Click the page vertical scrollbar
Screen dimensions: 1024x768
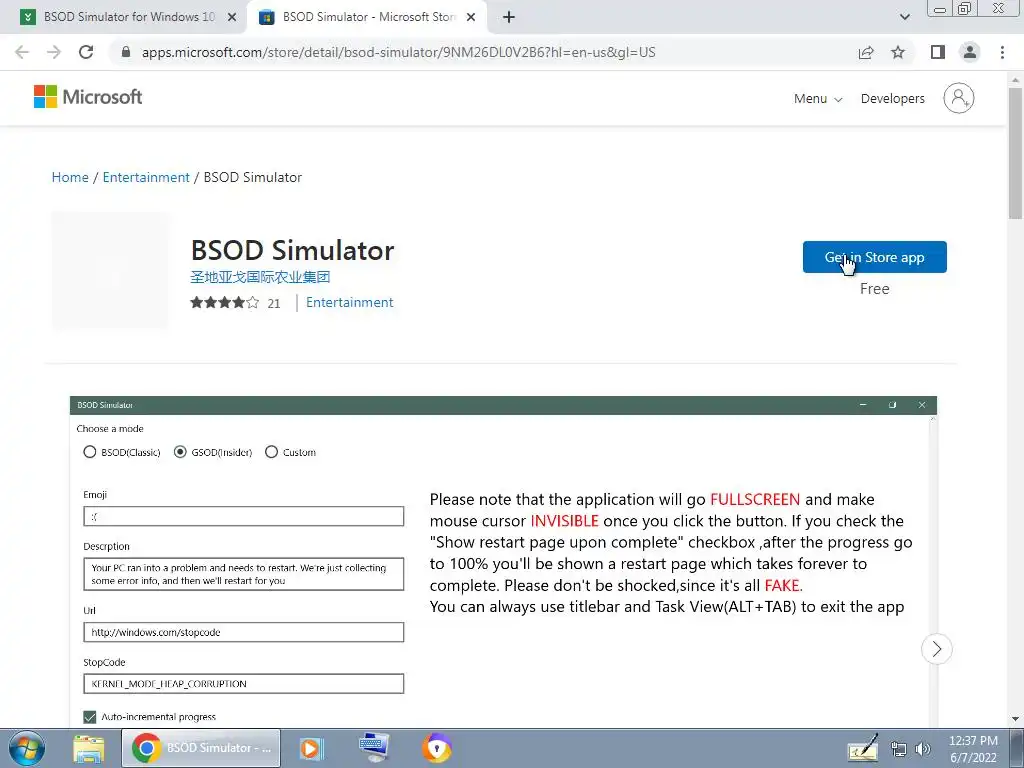pyautogui.click(x=1015, y=153)
